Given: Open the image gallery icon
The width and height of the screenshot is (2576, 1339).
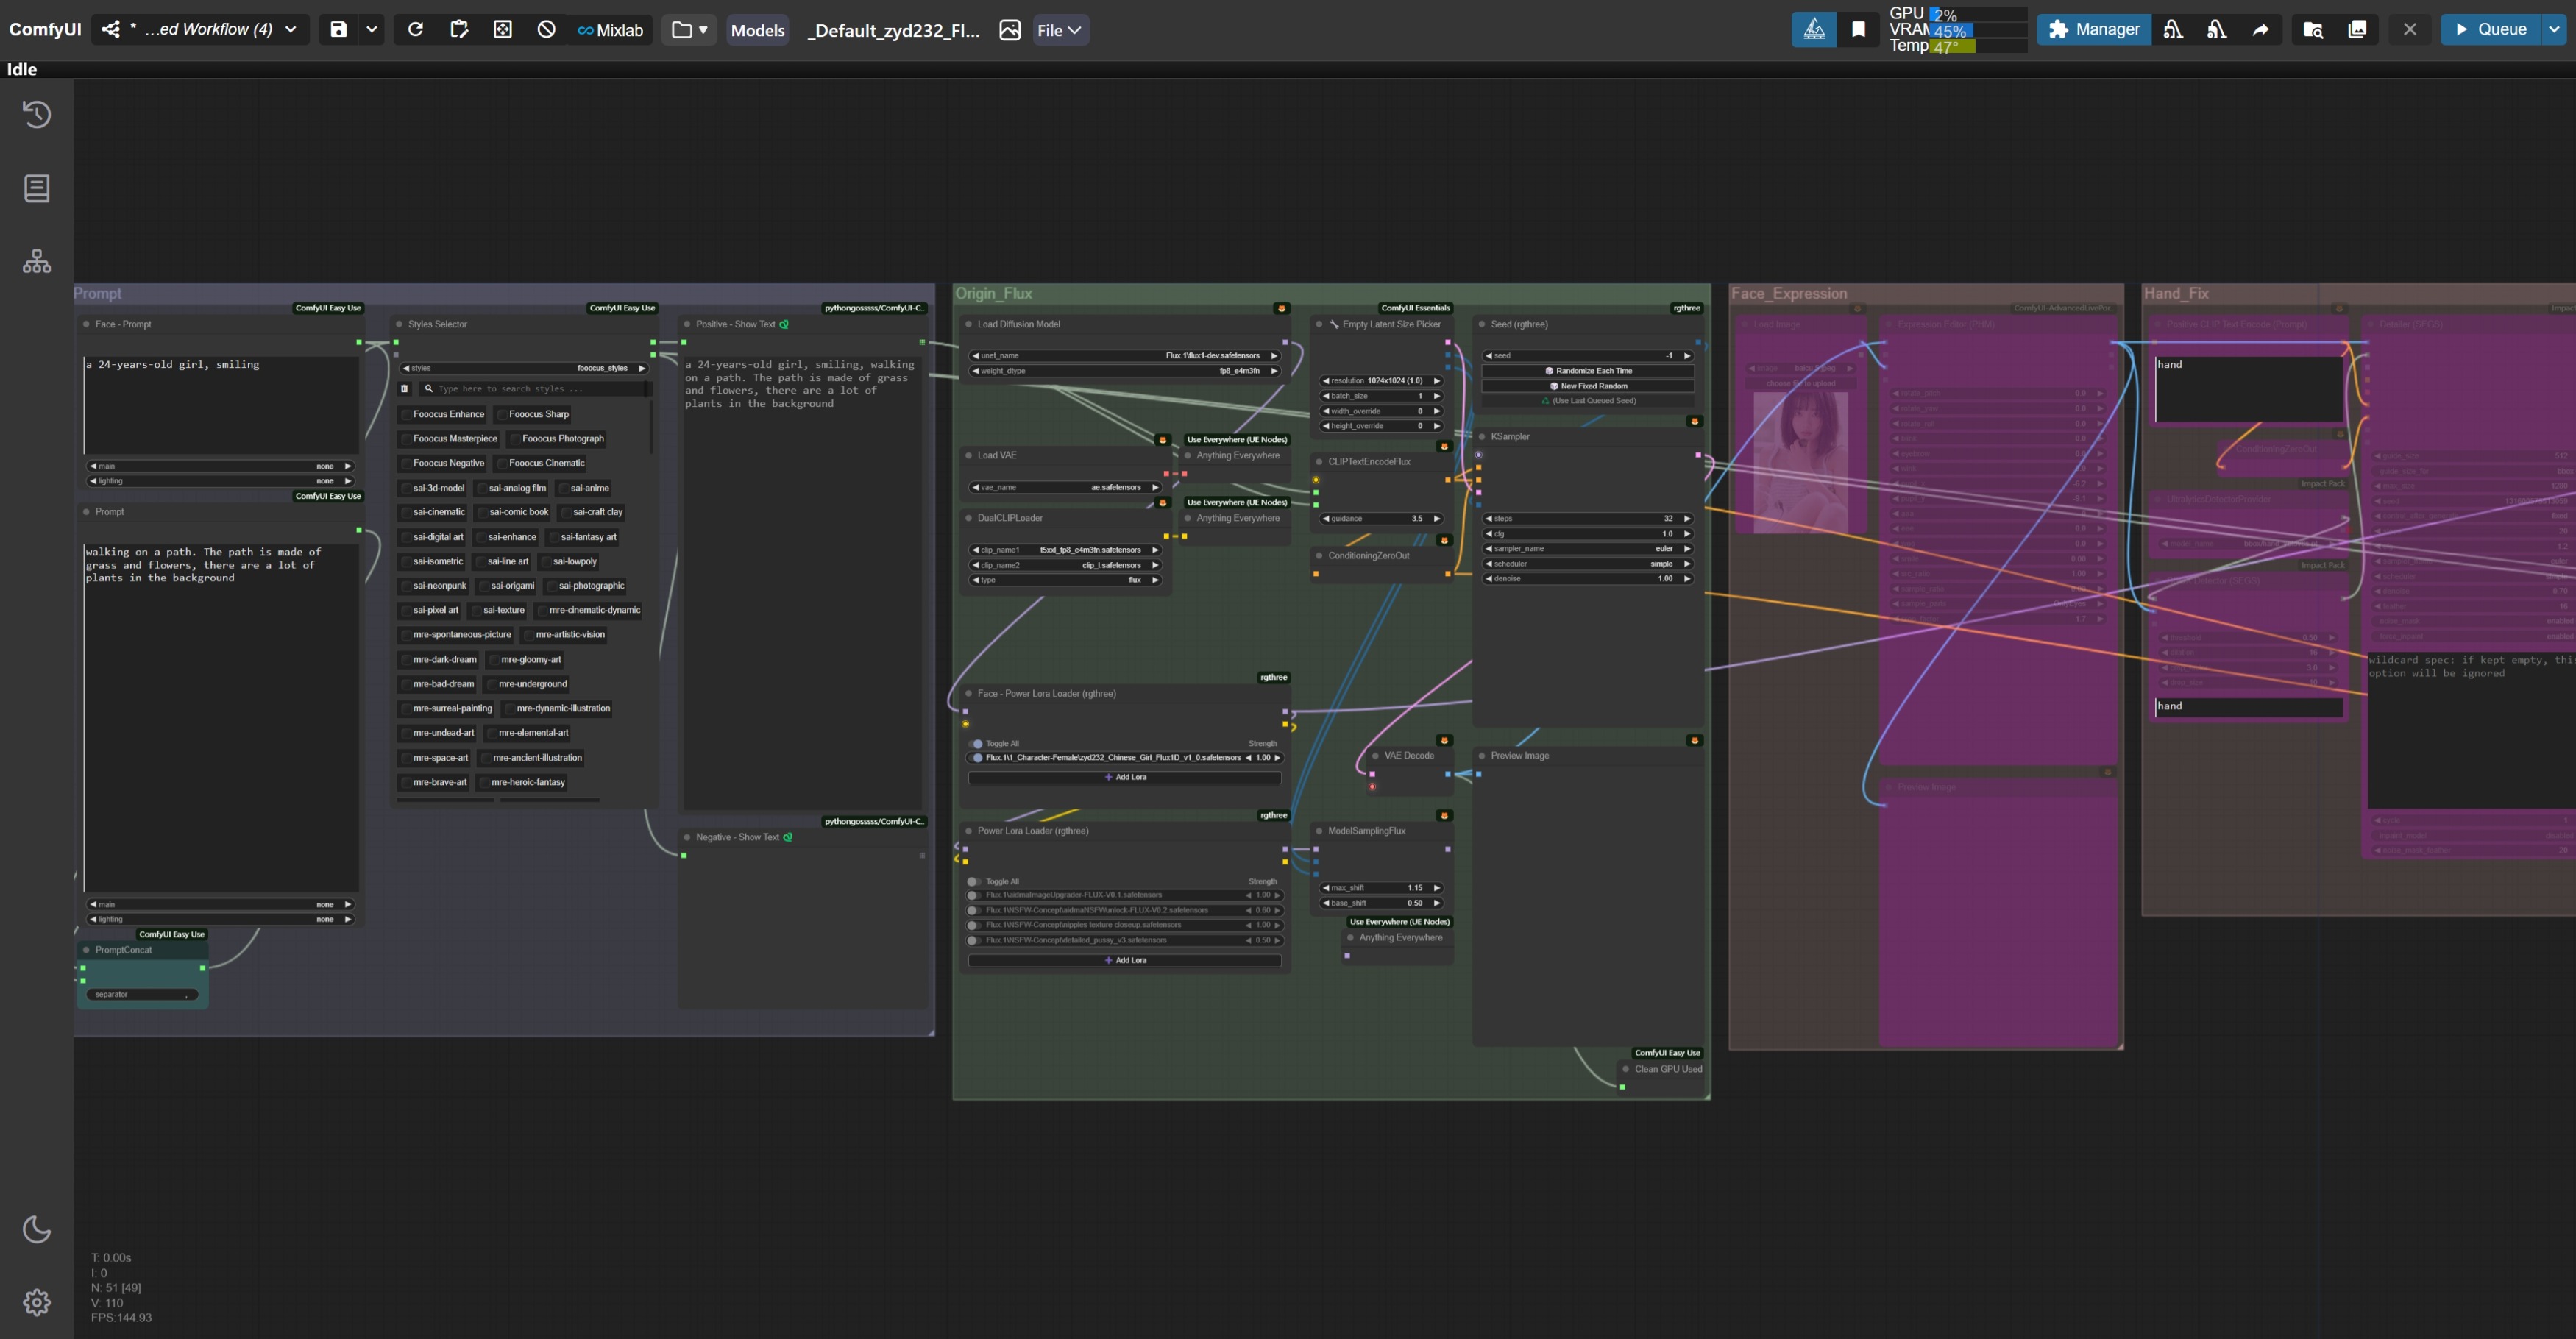Looking at the screenshot, I should (x=2357, y=29).
